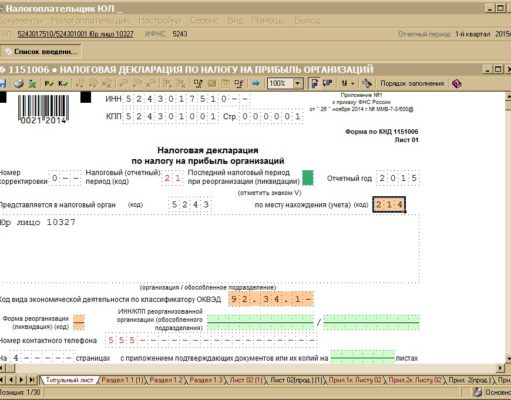Click the status bar icon beside Основн
Screen dimensions: 511x400
478,392
